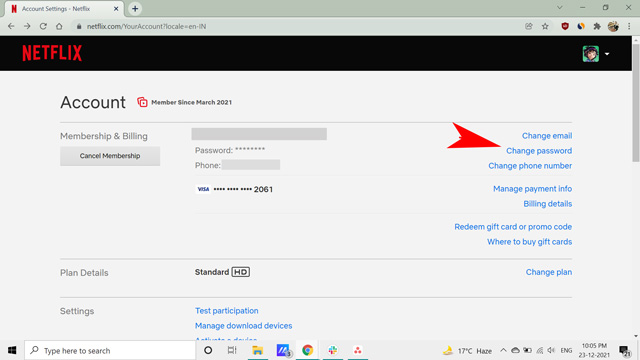
Task: Open a new browser tab
Action: point(135,9)
